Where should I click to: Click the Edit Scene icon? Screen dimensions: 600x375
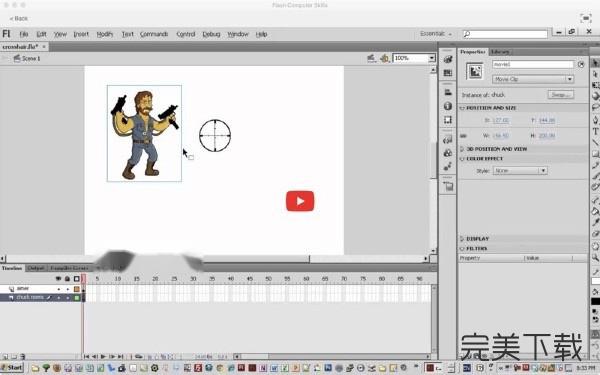click(371, 58)
